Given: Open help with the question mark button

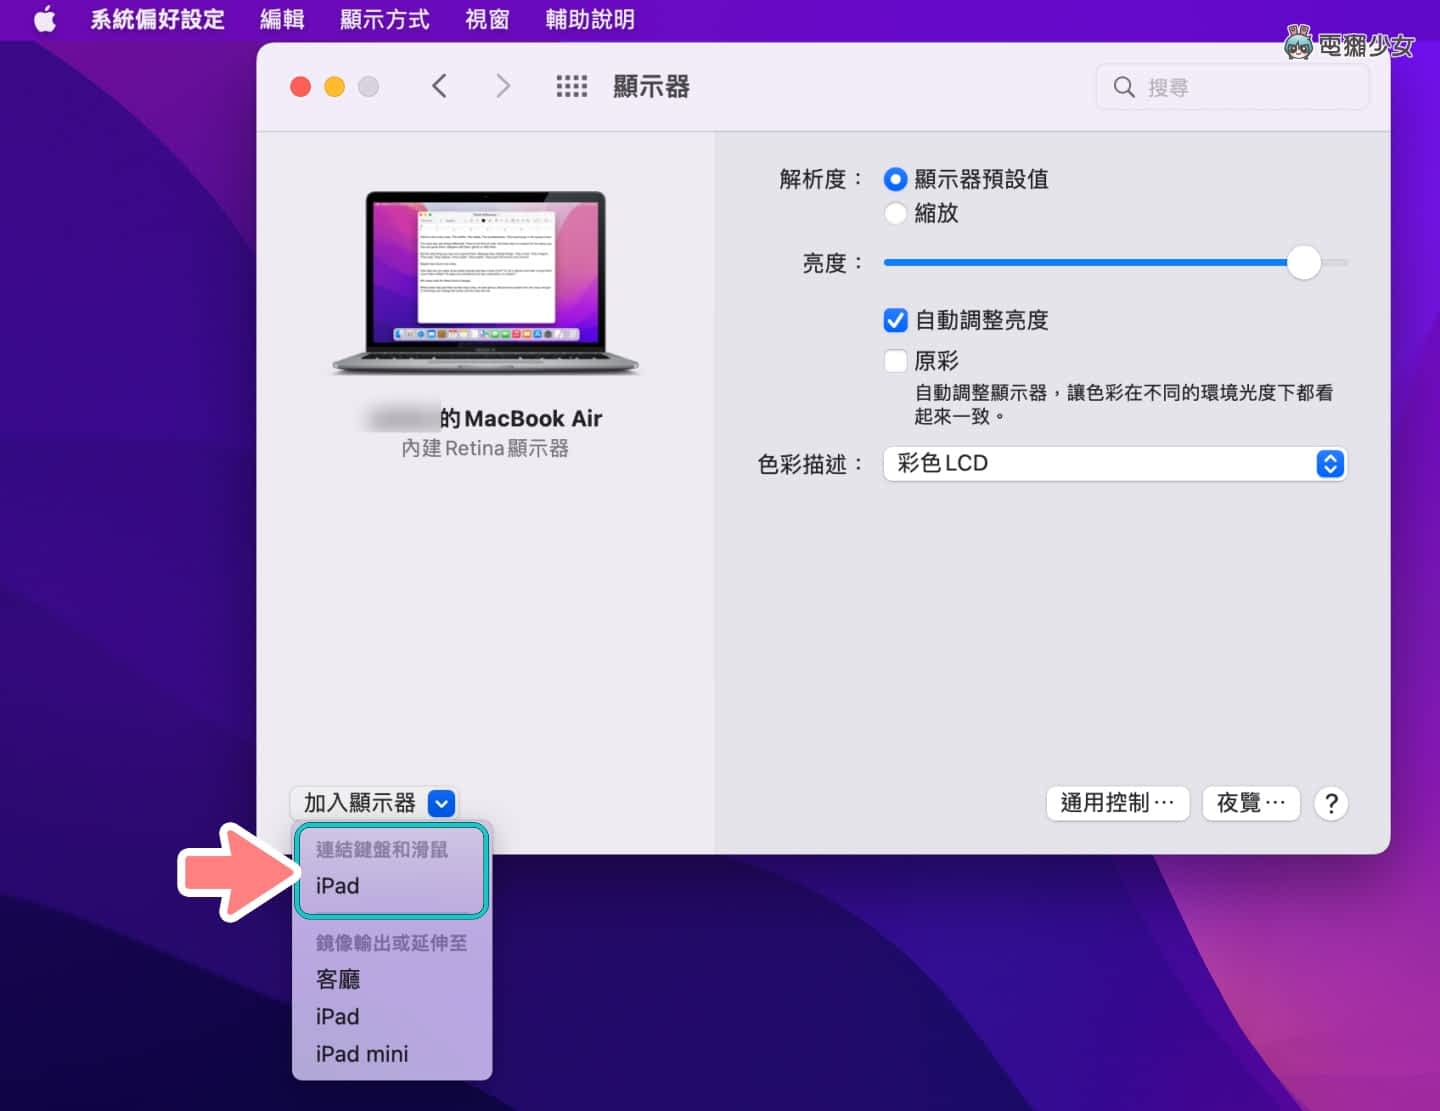Looking at the screenshot, I should [x=1331, y=803].
